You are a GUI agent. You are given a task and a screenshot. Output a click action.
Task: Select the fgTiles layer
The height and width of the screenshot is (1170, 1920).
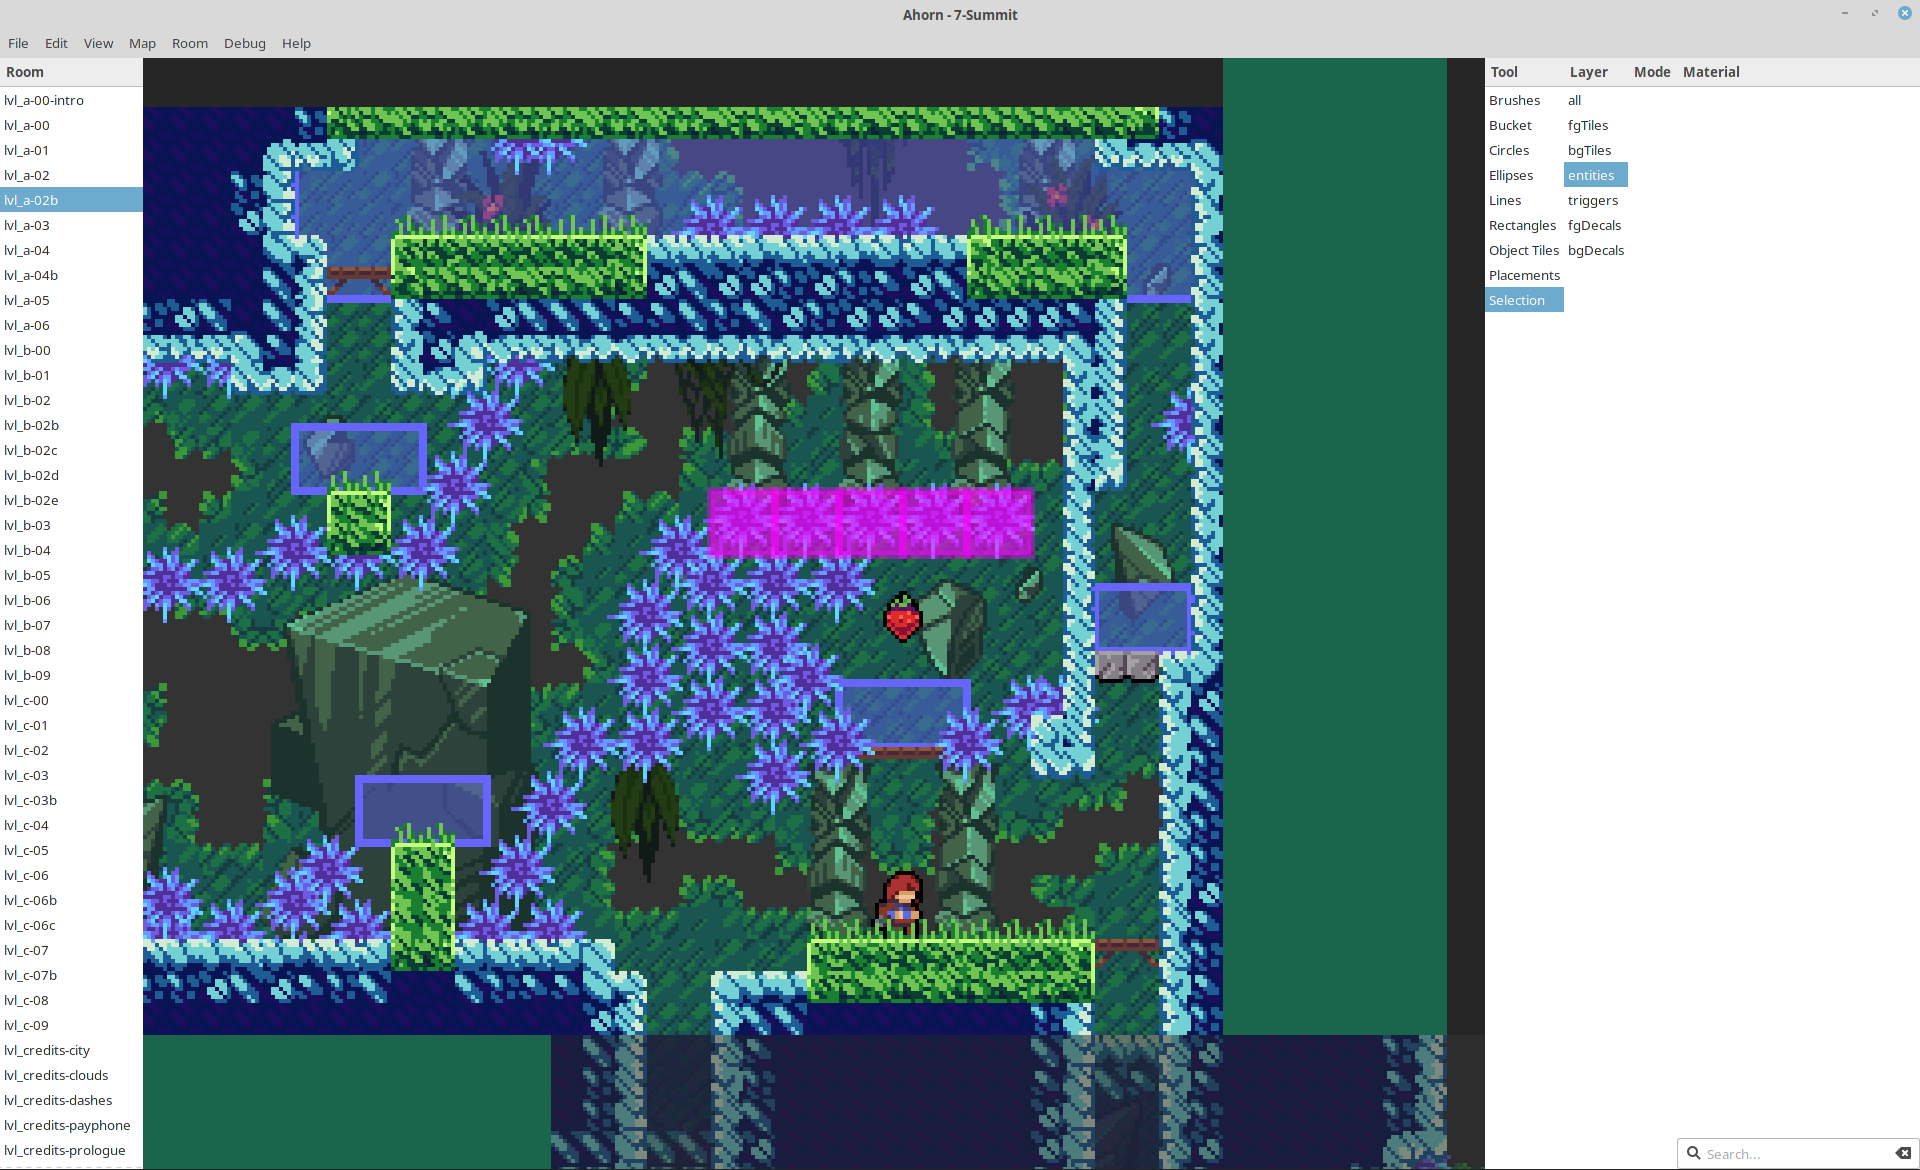[x=1588, y=125]
